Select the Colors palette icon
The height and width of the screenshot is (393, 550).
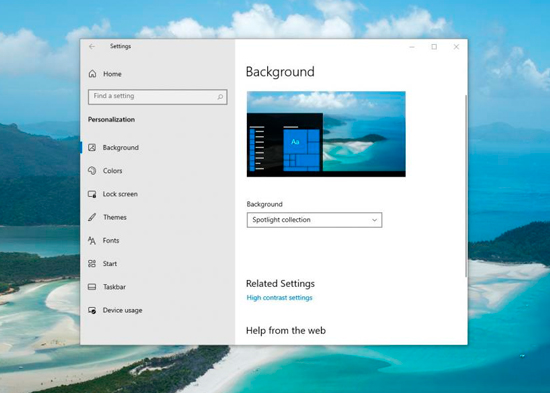[92, 171]
